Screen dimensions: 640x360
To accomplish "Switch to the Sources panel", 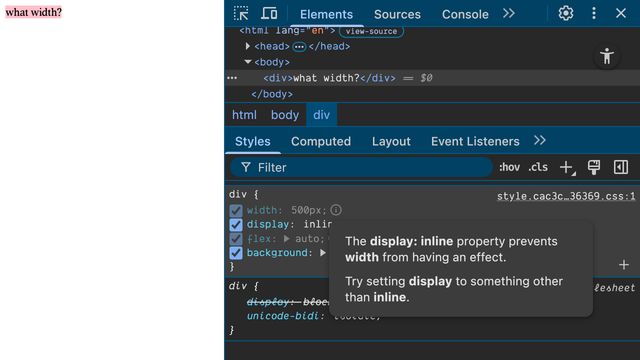I will 397,14.
